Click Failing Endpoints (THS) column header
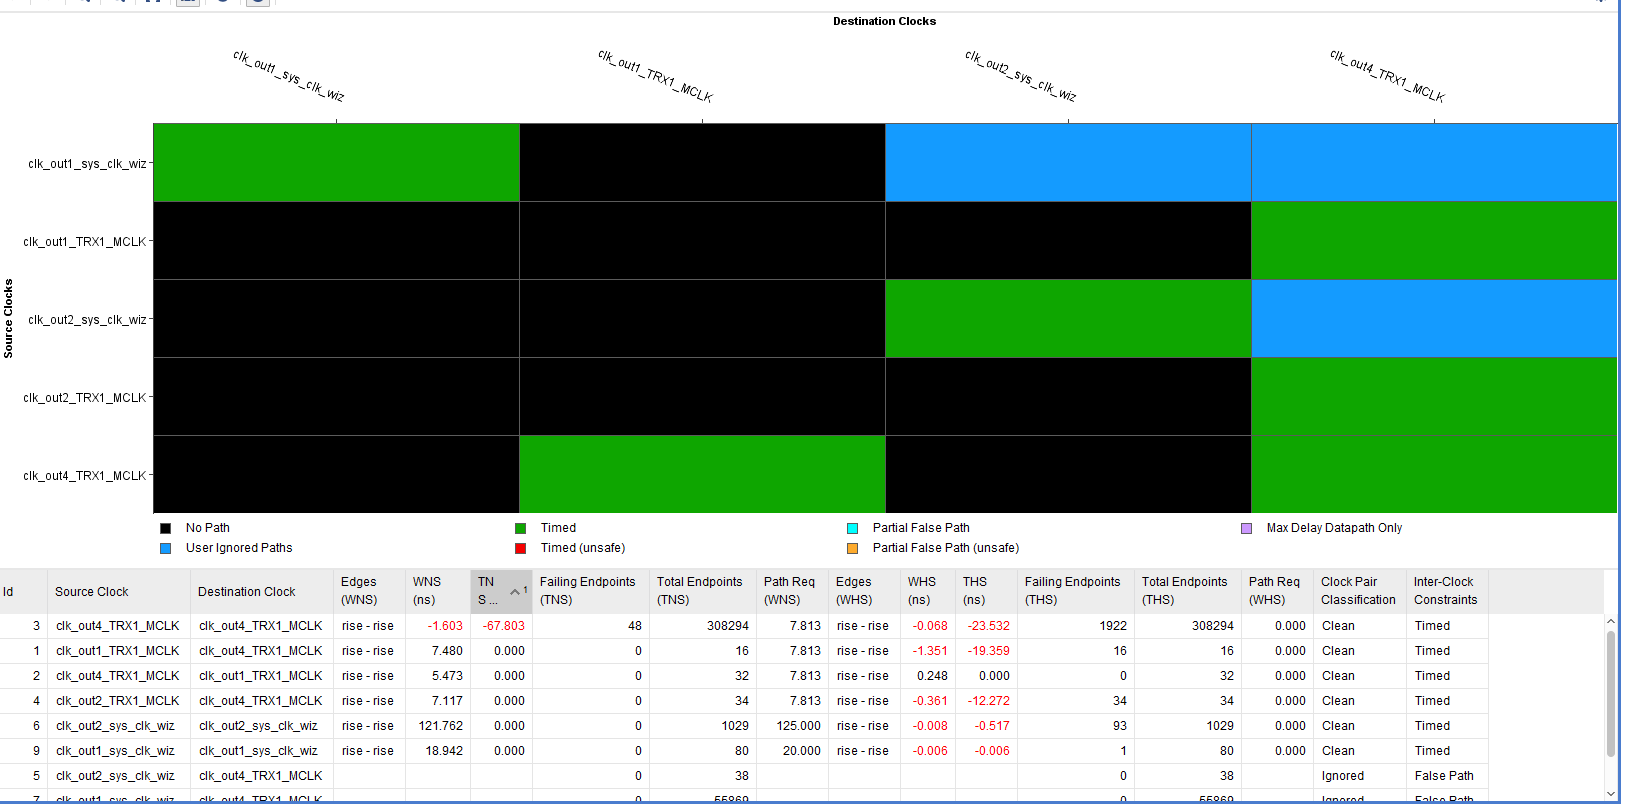 (x=1076, y=591)
